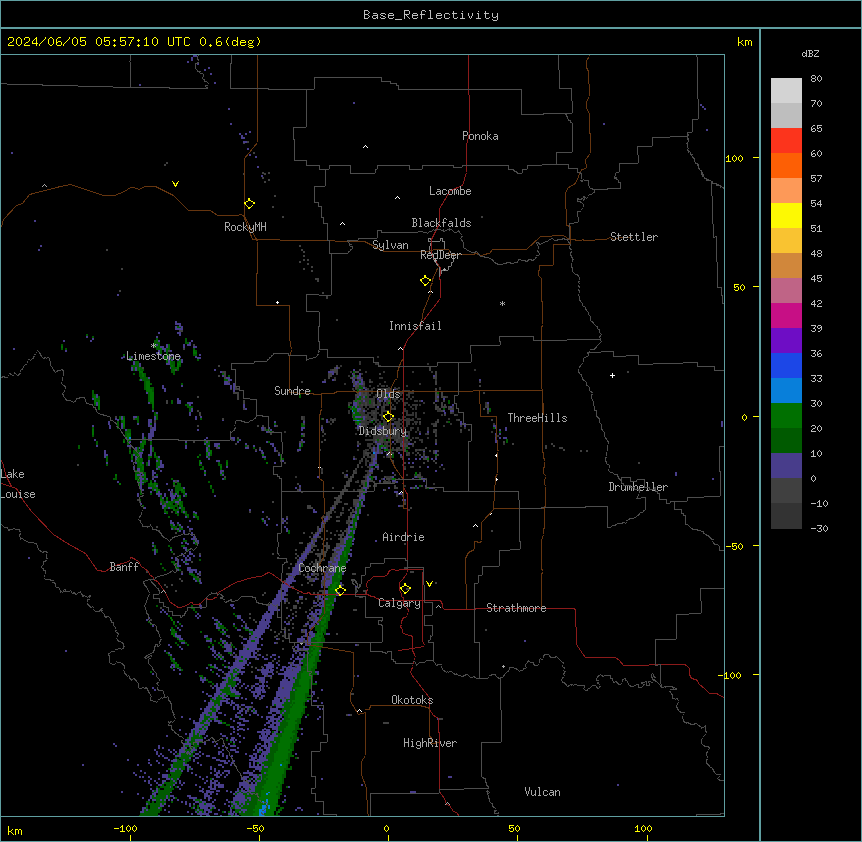Click the Lacombe city label

click(x=450, y=191)
